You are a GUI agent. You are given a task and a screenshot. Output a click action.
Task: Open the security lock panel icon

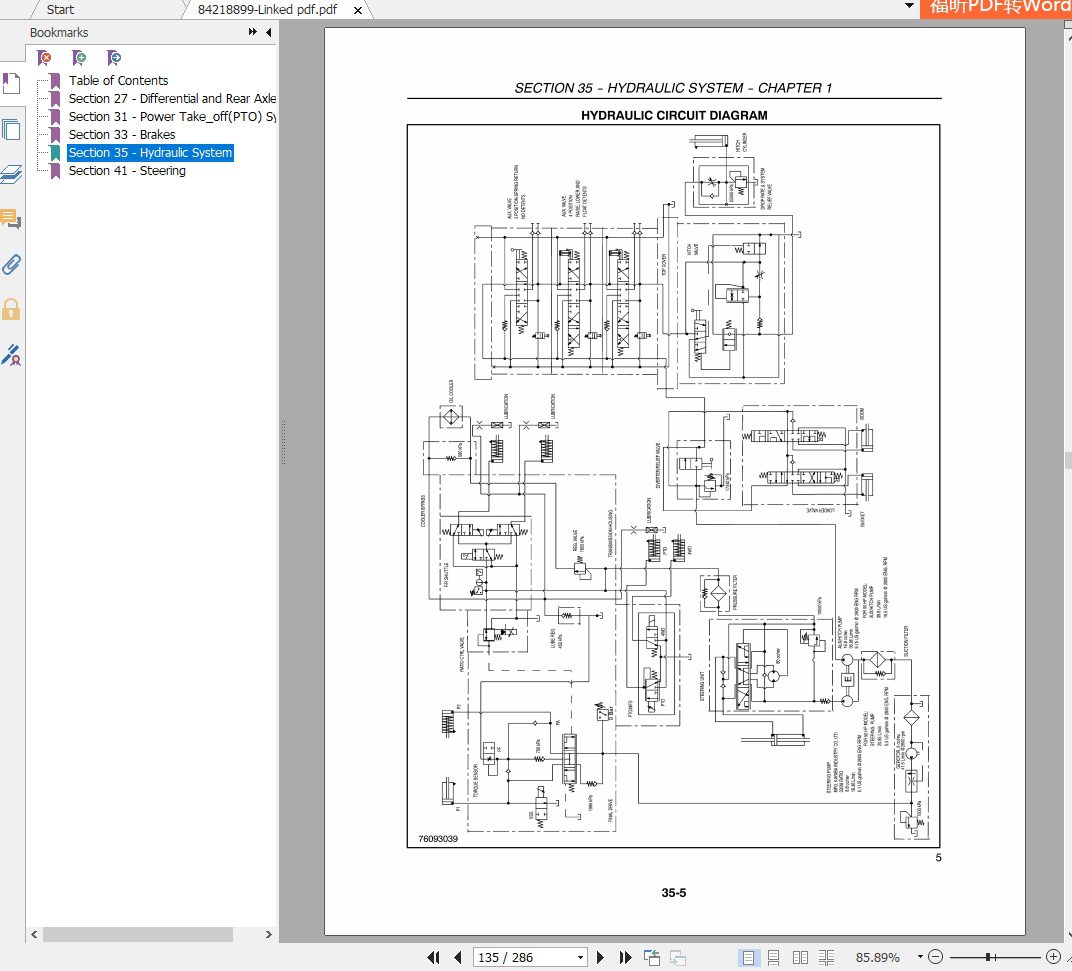(x=11, y=310)
